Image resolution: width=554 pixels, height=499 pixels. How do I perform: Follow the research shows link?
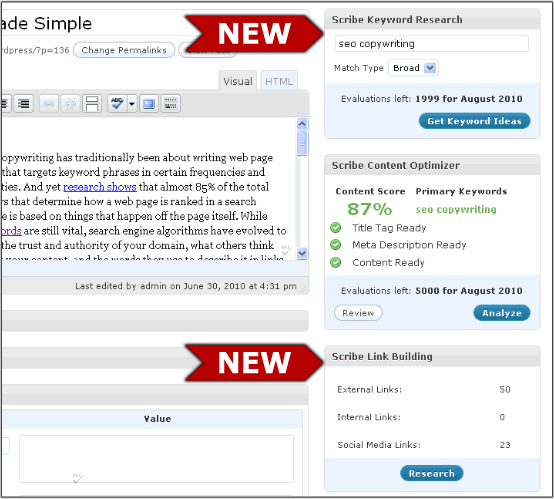point(100,187)
